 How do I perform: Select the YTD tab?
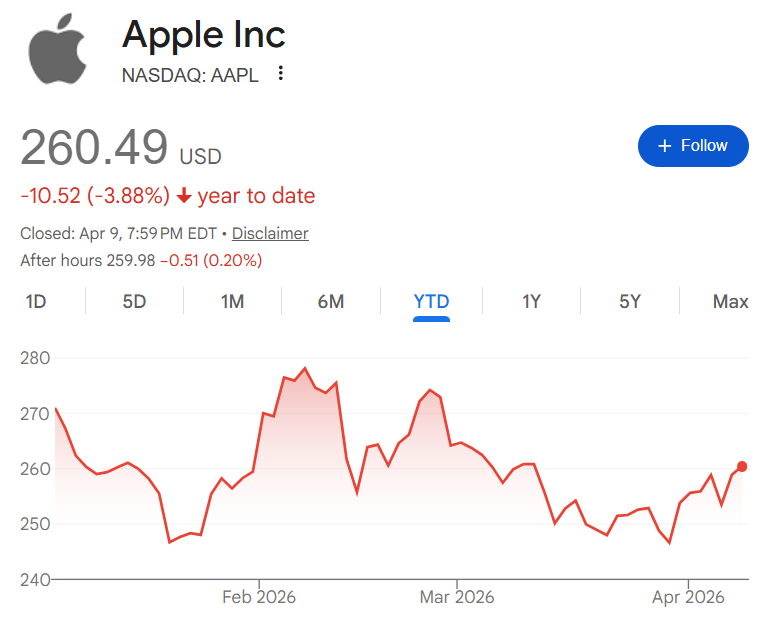pyautogui.click(x=431, y=301)
